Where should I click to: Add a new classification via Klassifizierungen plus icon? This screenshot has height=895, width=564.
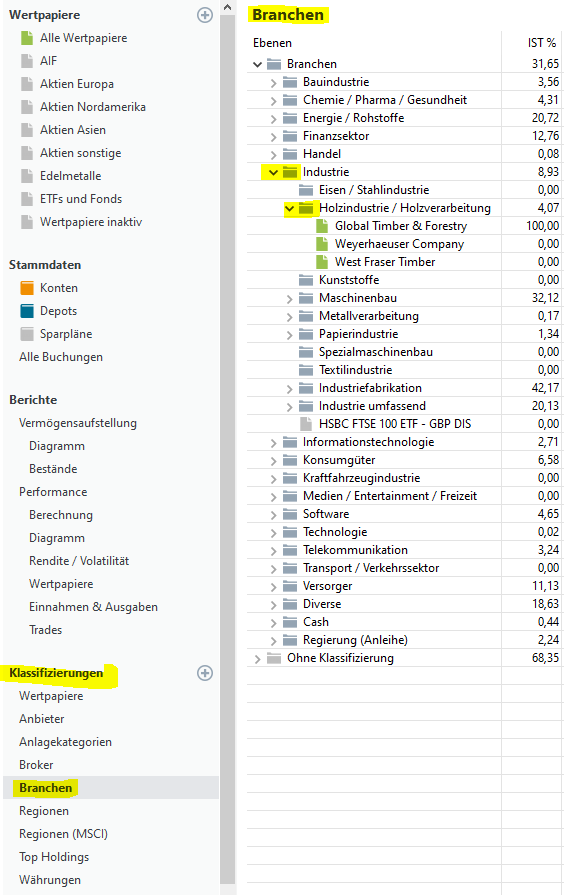(x=205, y=673)
